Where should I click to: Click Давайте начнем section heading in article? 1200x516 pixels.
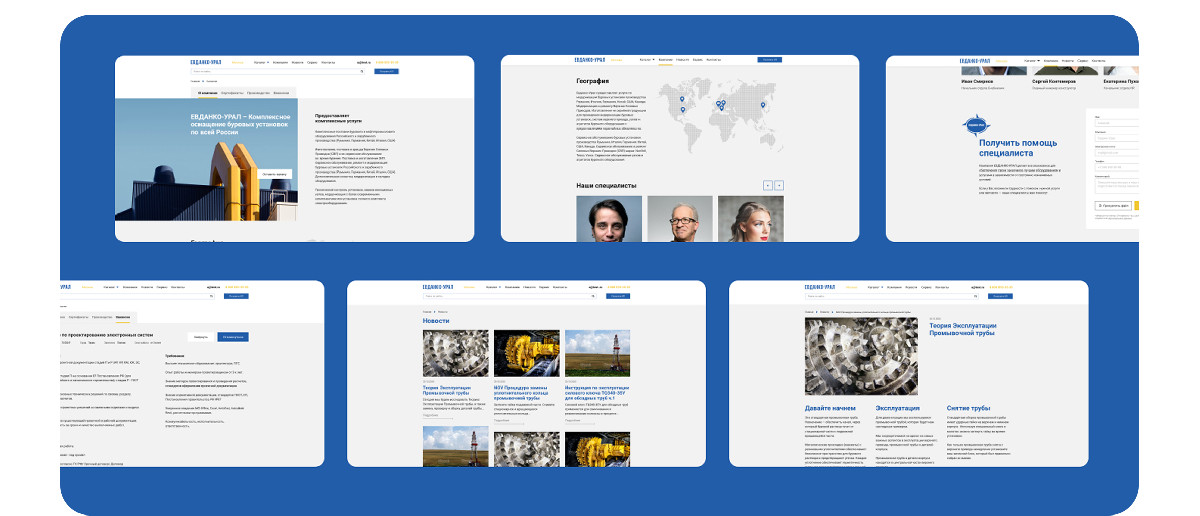tap(832, 408)
